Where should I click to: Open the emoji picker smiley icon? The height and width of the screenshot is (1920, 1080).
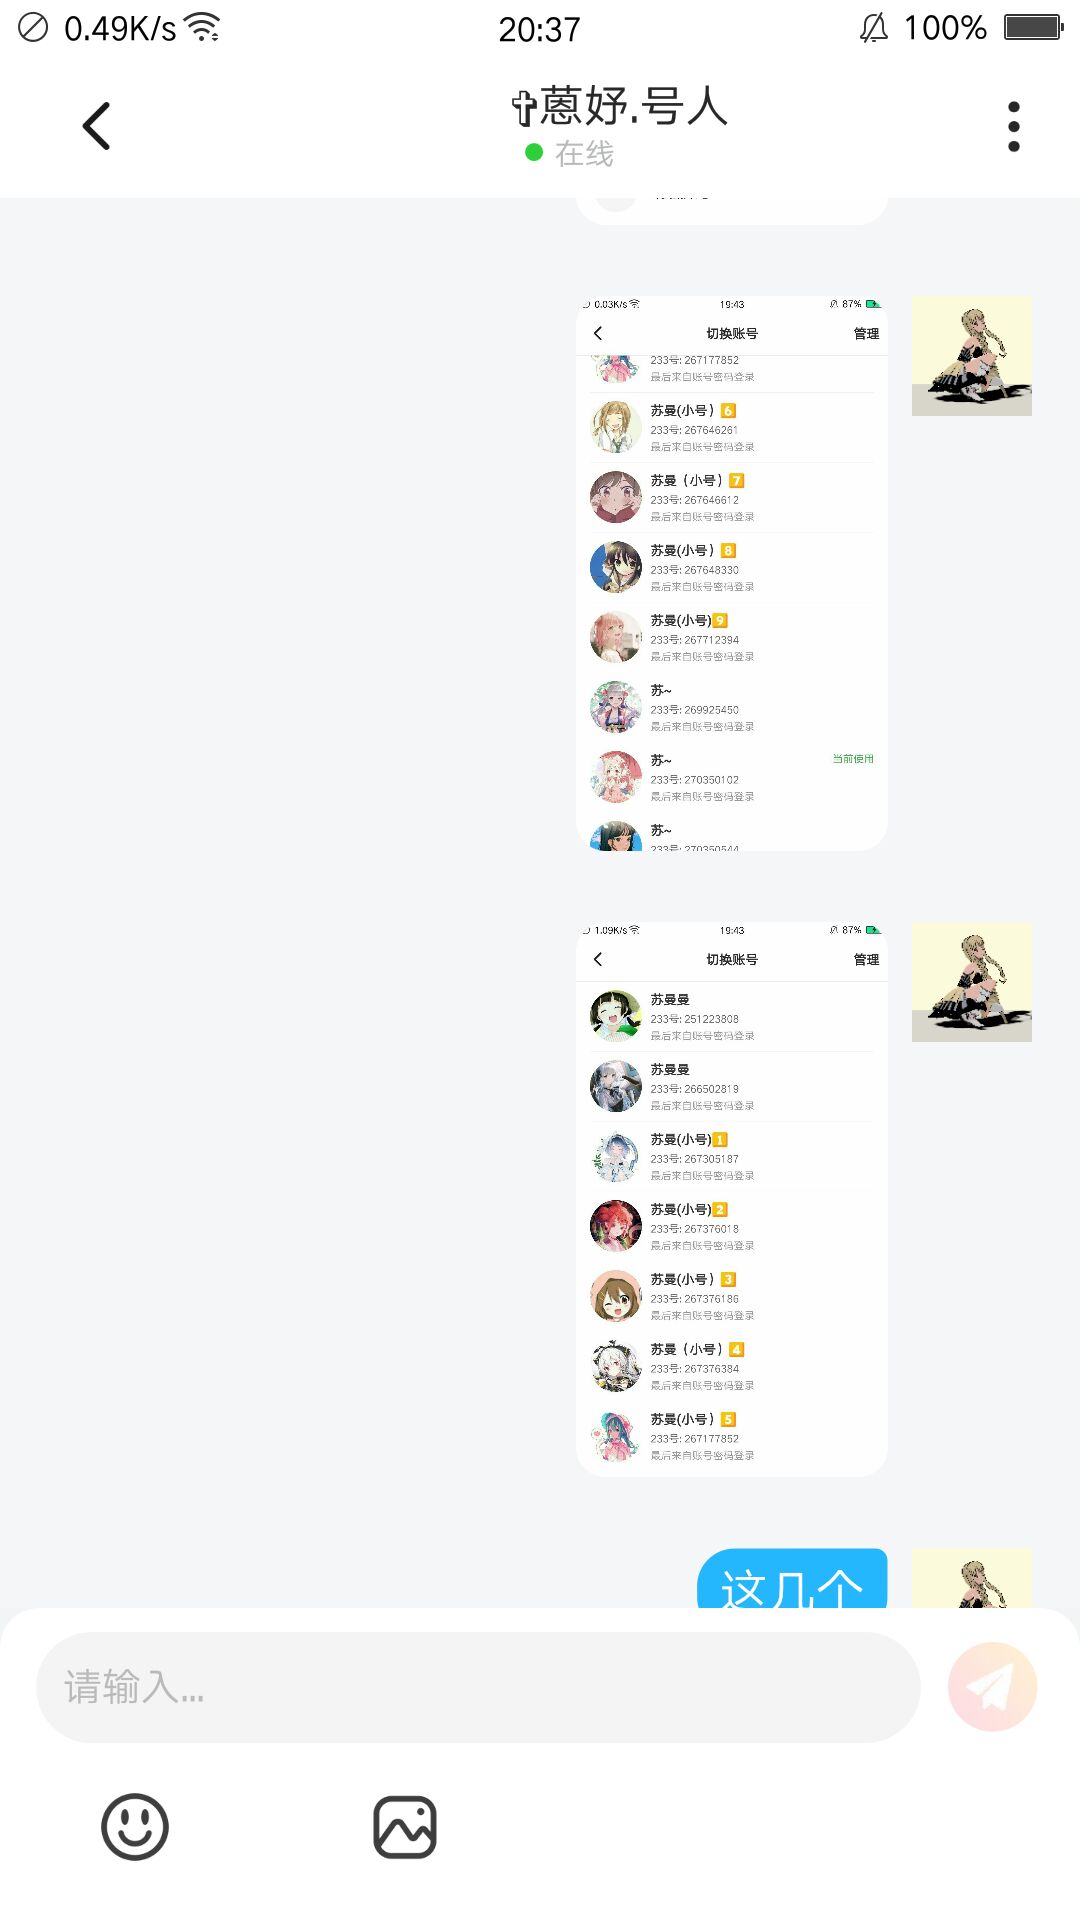pos(135,1826)
